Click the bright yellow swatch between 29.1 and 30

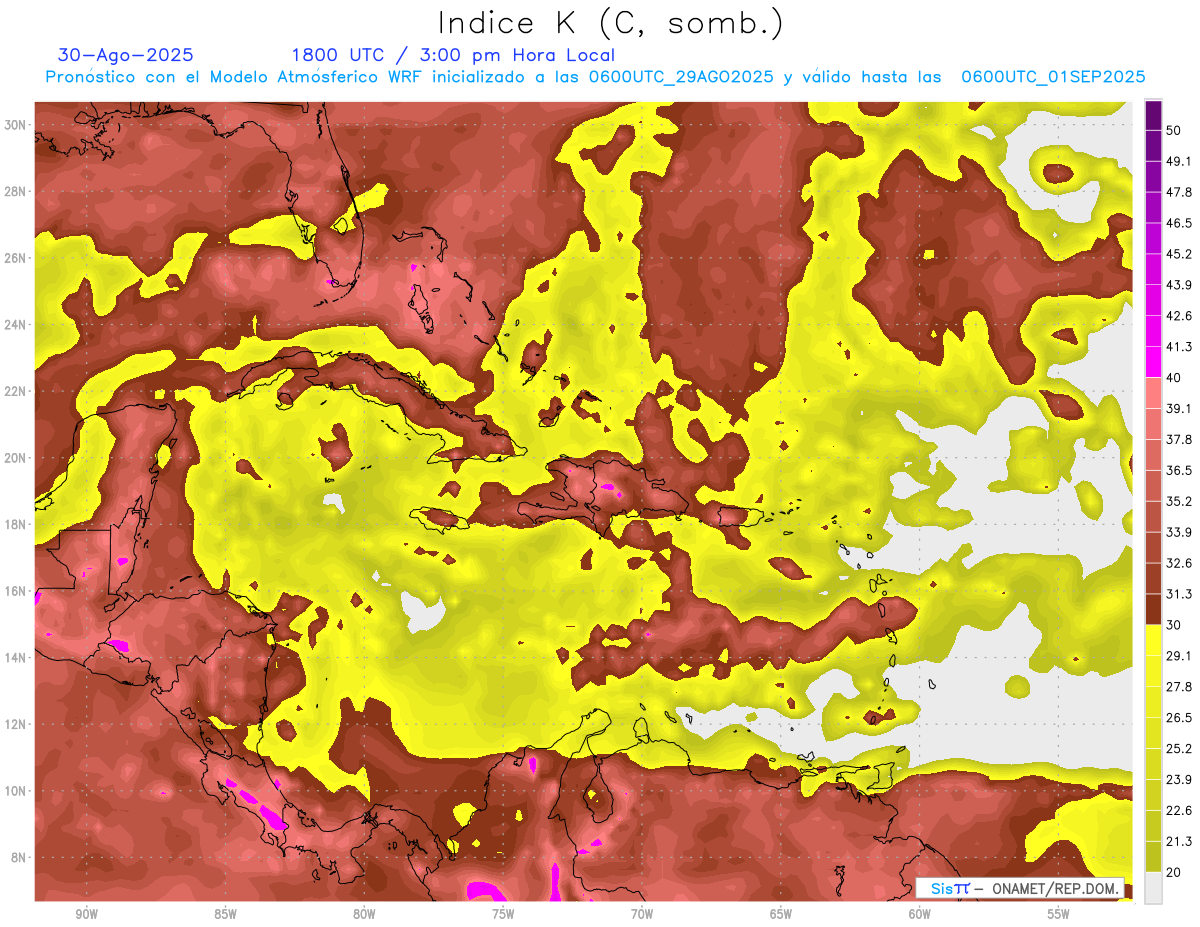[1153, 641]
